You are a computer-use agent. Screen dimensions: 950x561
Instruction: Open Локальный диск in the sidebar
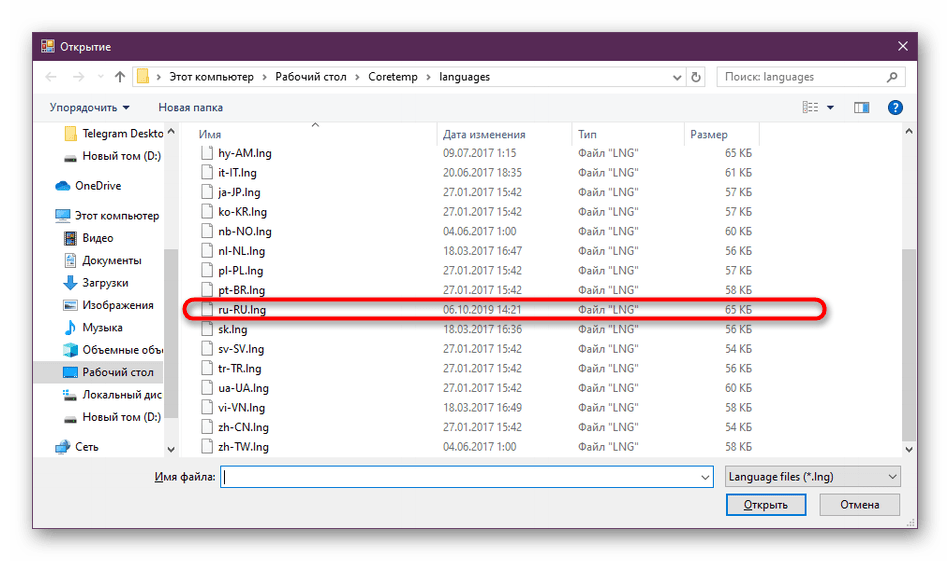coord(113,394)
